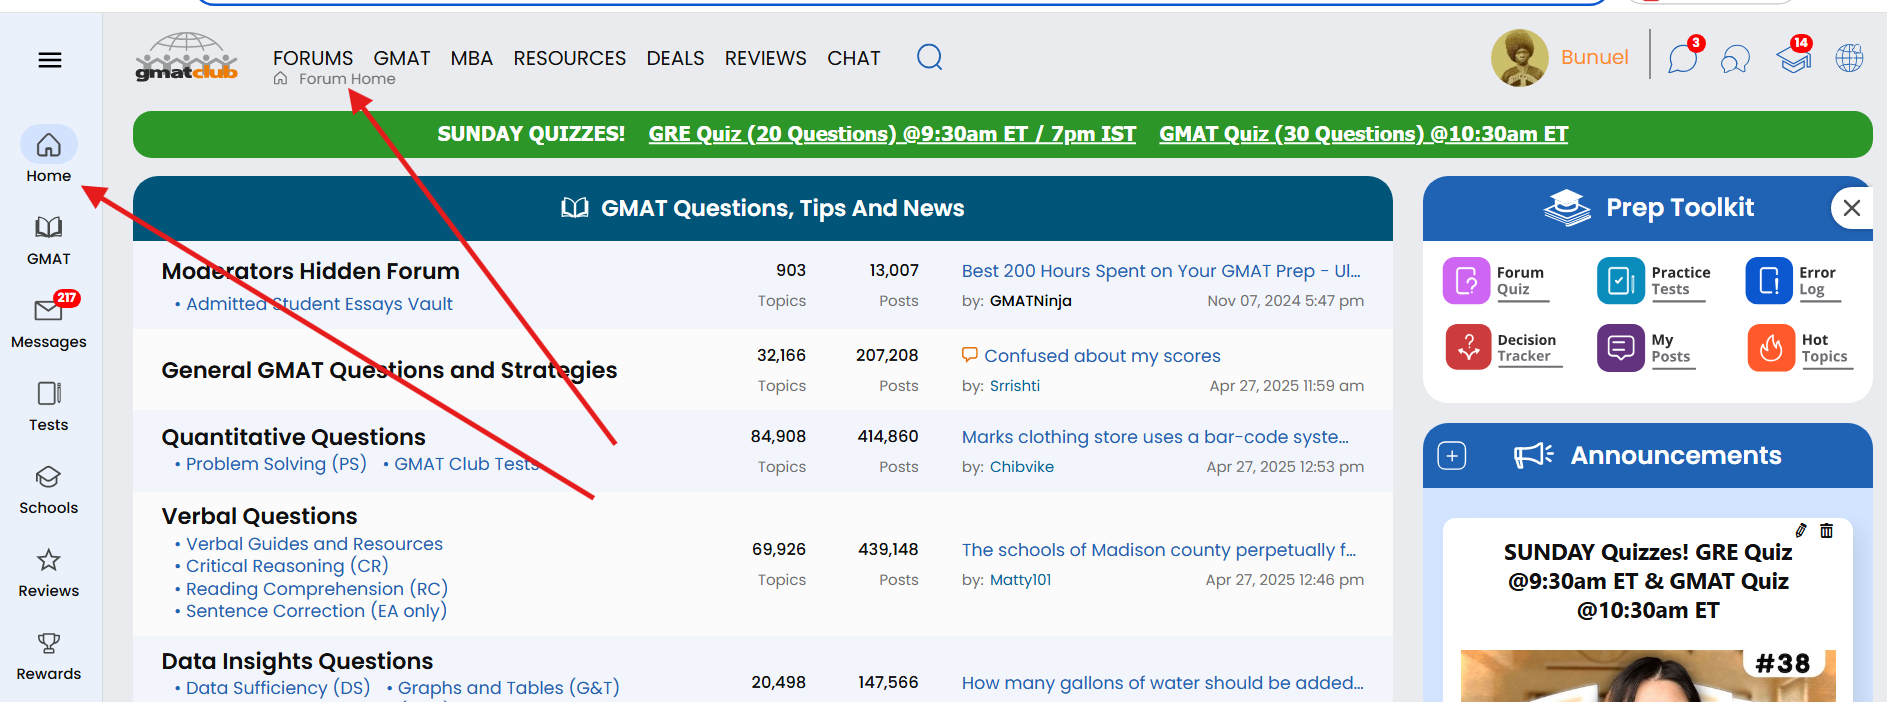Screen dimensions: 1887x702
Task: Open the Tests icon in sidebar
Action: pyautogui.click(x=48, y=394)
